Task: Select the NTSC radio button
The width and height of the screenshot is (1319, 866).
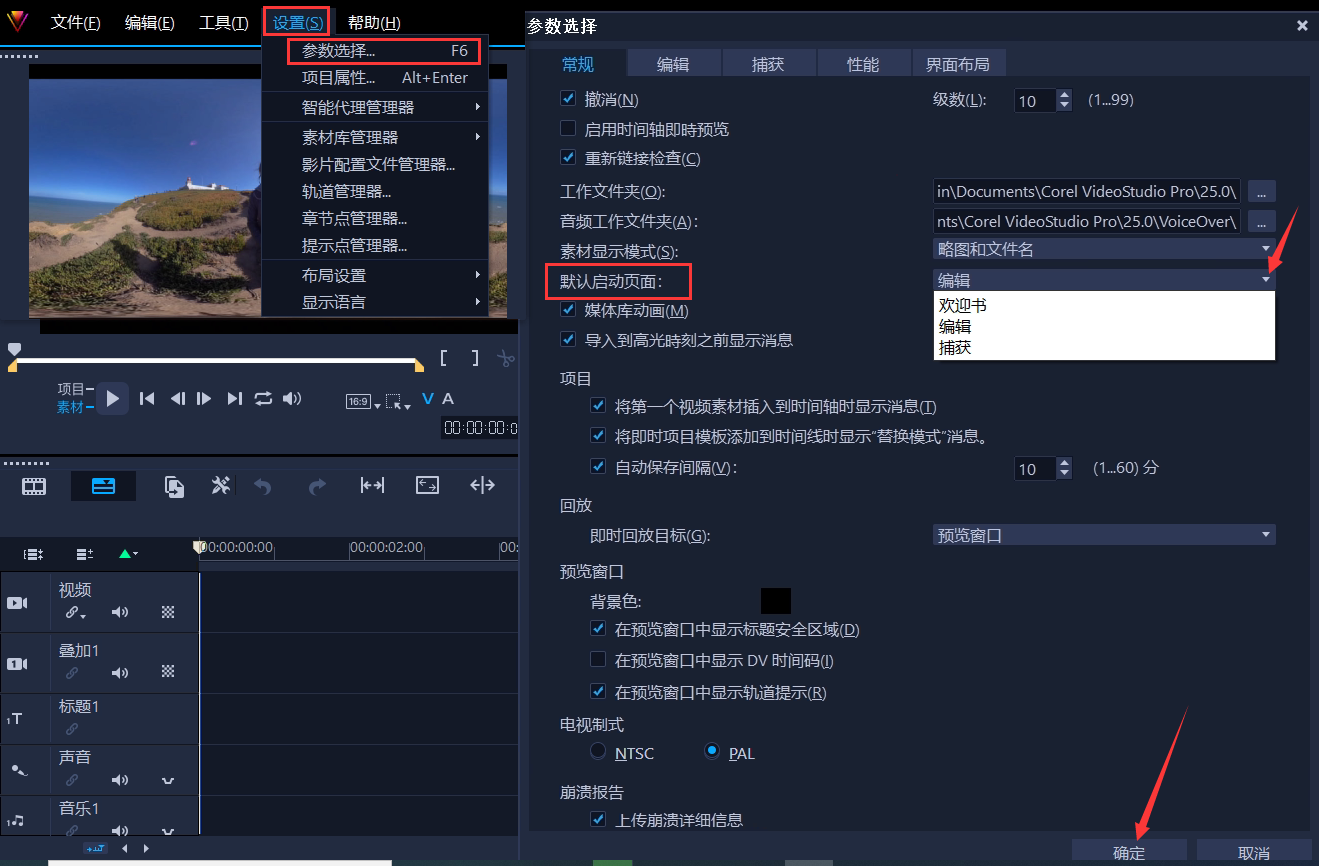Action: (x=598, y=751)
